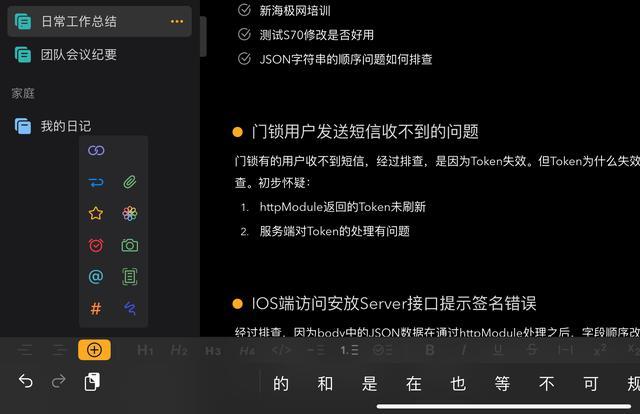Select the document scan icon

coord(130,276)
